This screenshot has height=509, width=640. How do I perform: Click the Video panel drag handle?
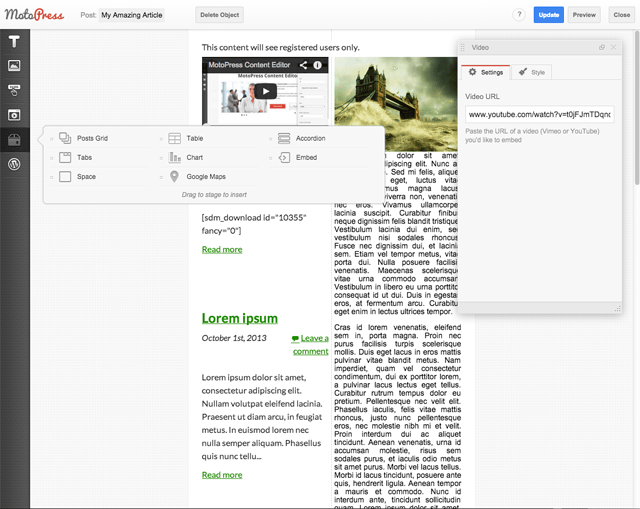coord(462,47)
